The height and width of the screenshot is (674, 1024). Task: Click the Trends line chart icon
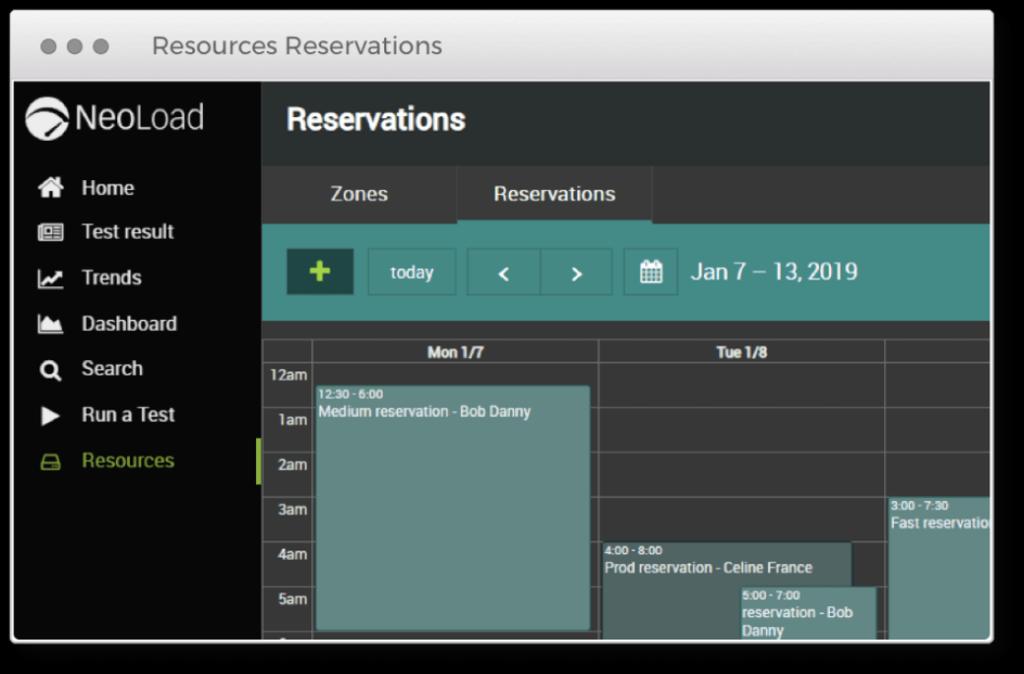pos(50,279)
